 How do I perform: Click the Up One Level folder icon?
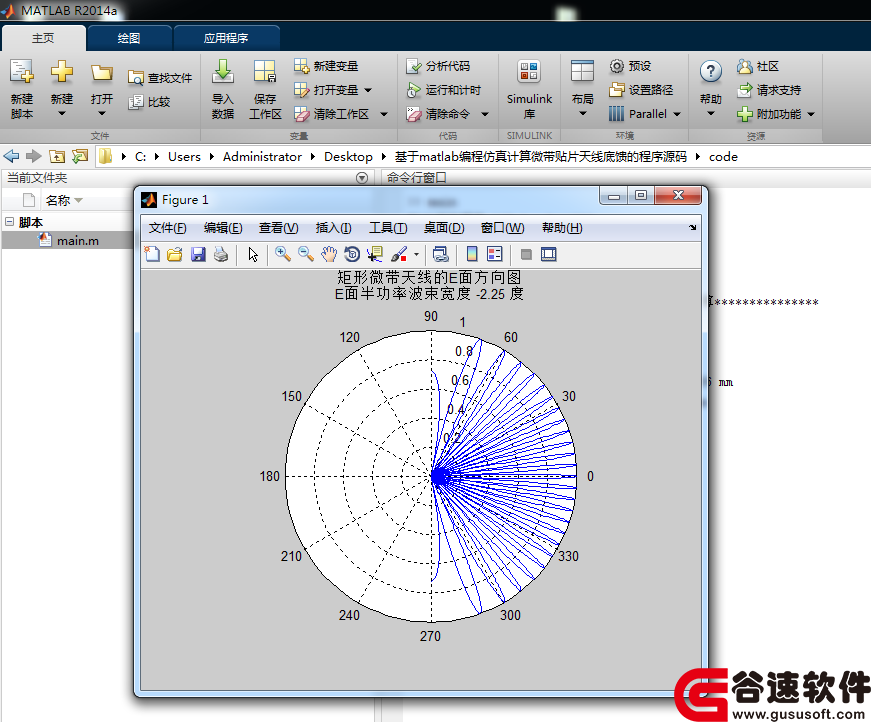[57, 157]
